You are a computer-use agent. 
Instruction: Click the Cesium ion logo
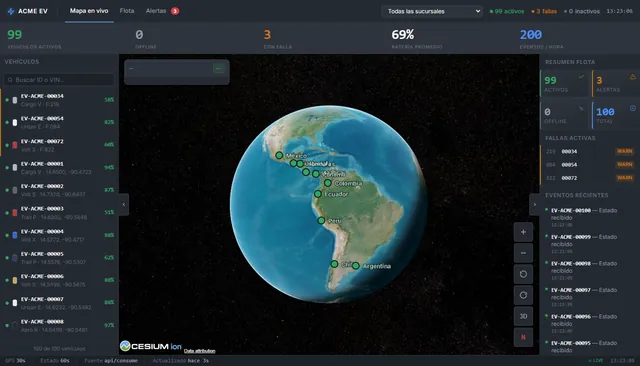(151, 346)
